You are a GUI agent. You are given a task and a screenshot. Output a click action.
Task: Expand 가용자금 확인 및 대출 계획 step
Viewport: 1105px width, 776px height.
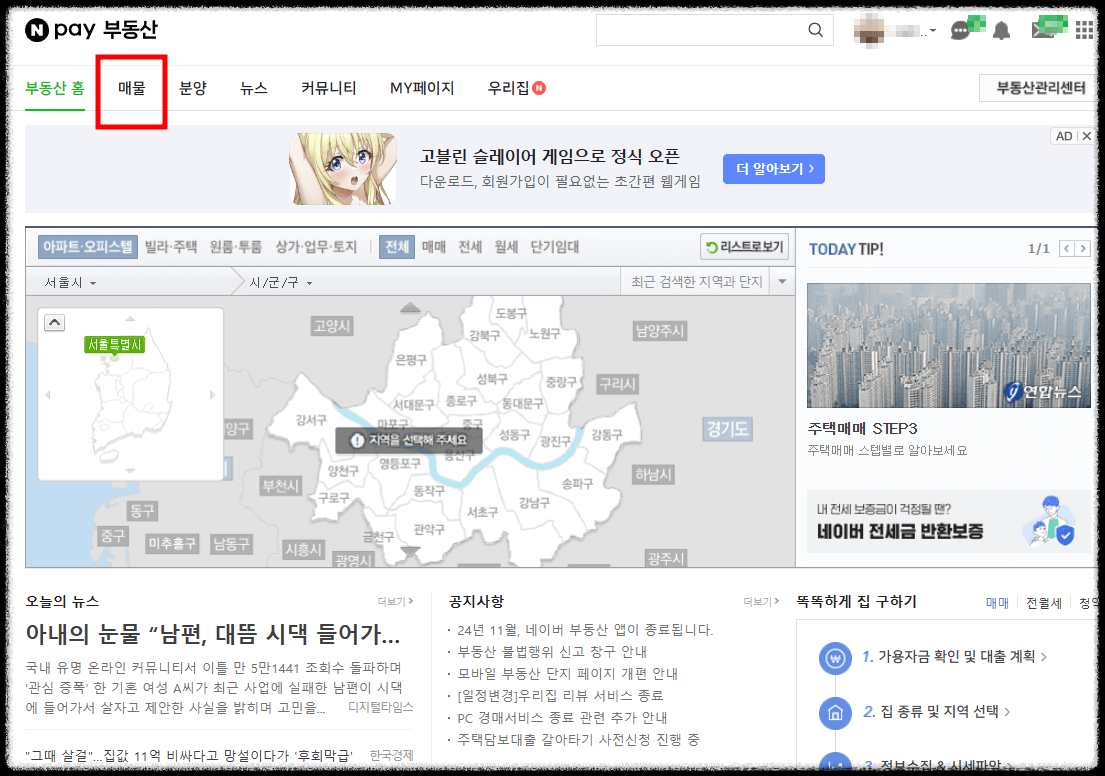pos(954,657)
